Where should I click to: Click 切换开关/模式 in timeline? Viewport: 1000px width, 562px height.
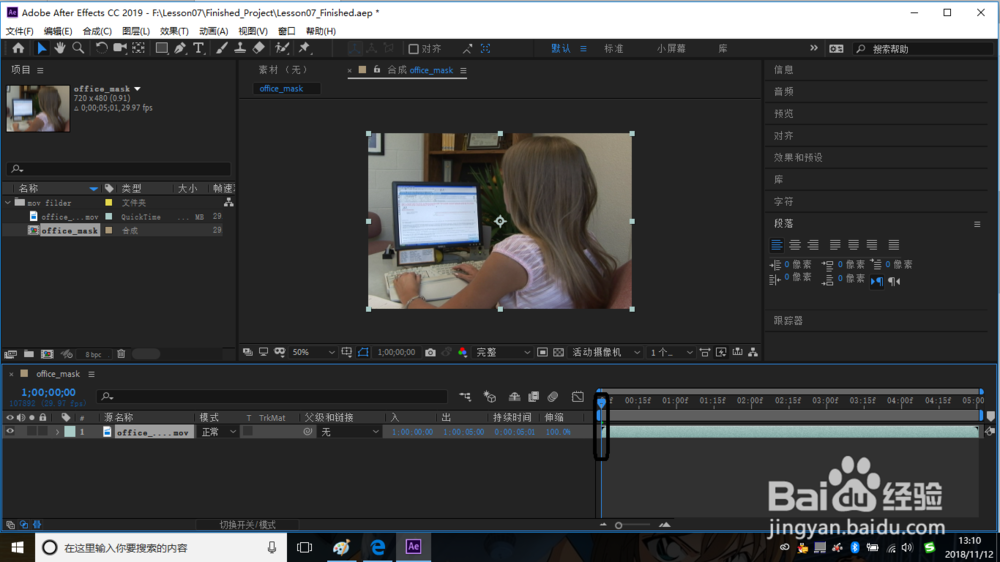pyautogui.click(x=247, y=525)
